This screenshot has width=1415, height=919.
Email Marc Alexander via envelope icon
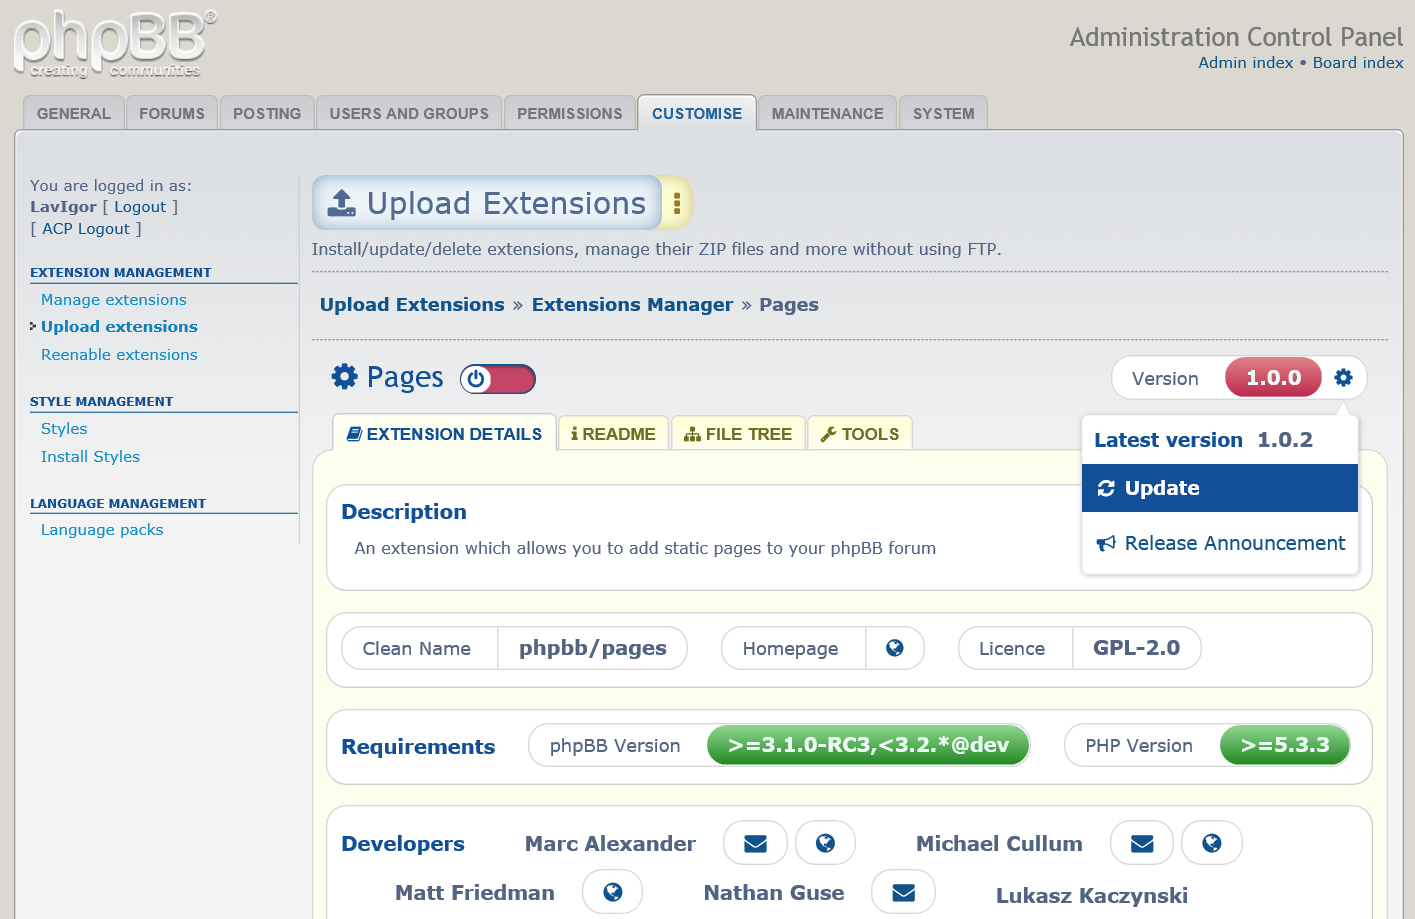click(x=756, y=843)
